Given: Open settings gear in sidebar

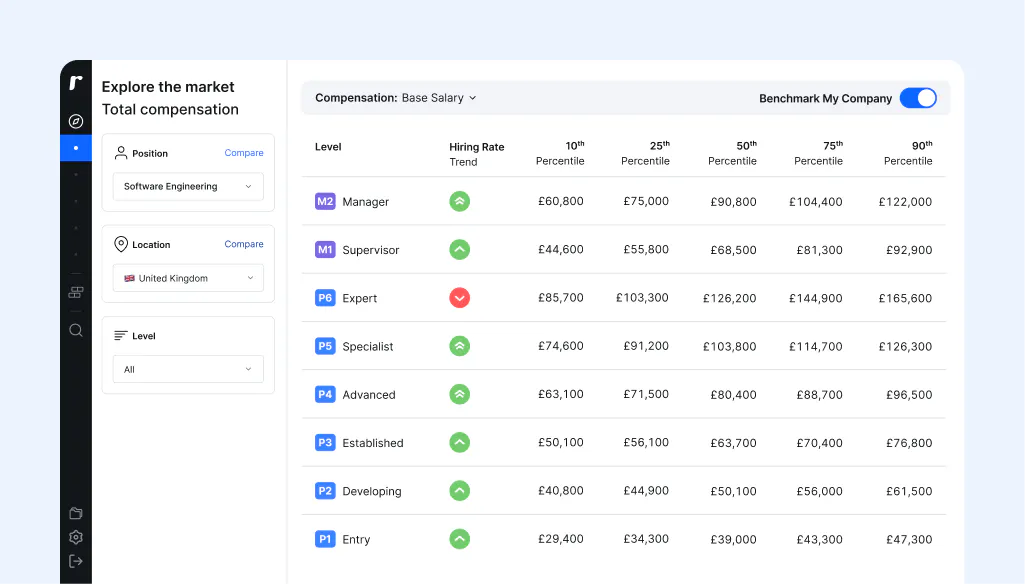Looking at the screenshot, I should click(76, 538).
